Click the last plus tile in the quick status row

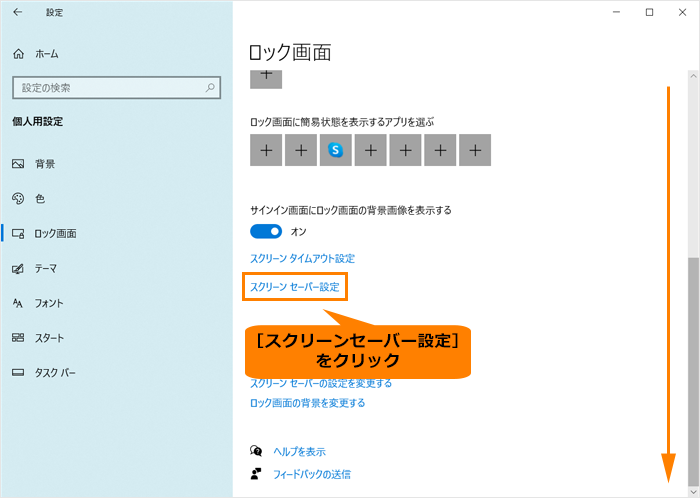(475, 150)
